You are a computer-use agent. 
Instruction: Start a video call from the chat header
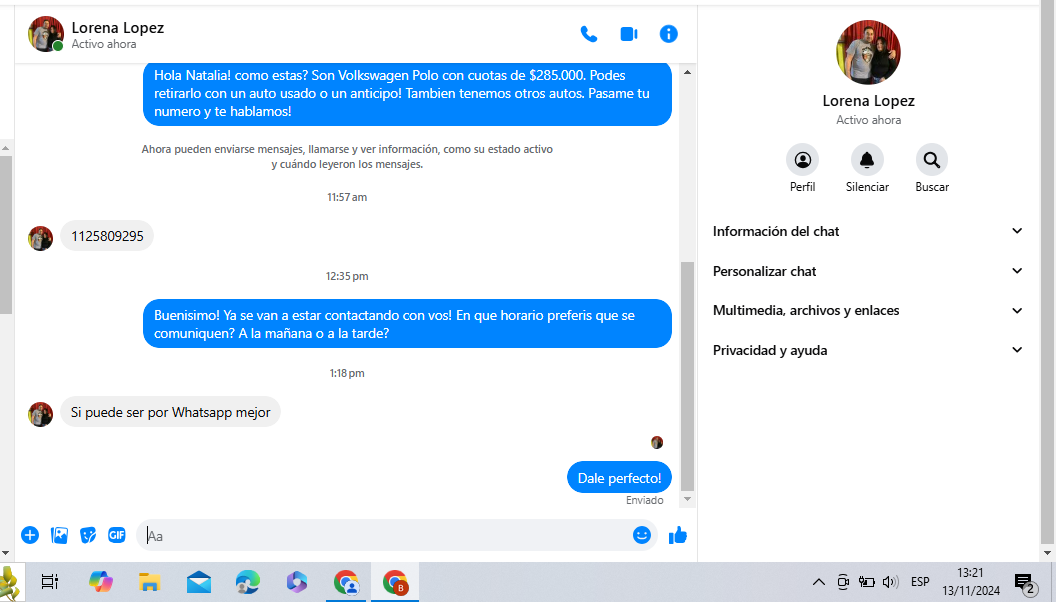[x=629, y=34]
